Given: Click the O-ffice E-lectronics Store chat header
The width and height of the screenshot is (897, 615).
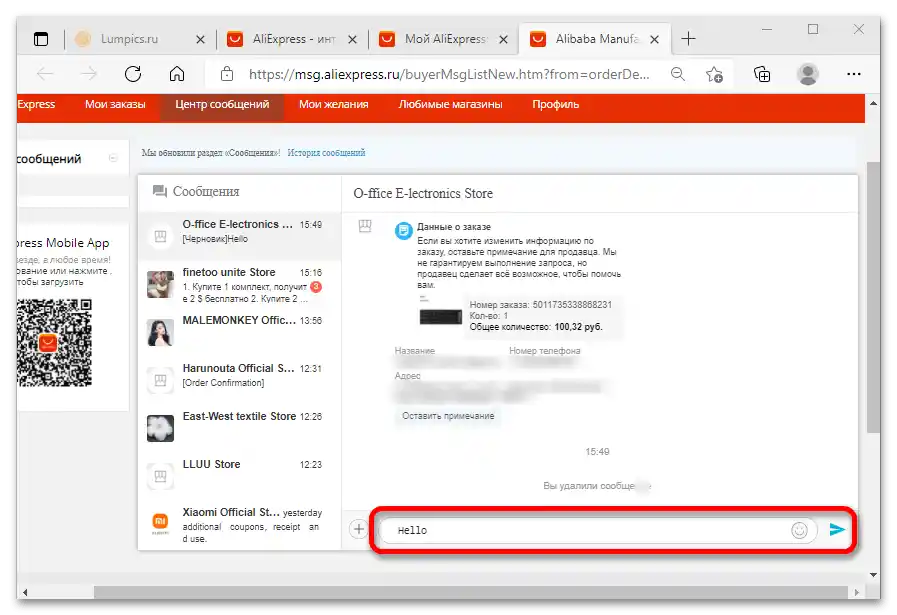Looking at the screenshot, I should pyautogui.click(x=423, y=193).
